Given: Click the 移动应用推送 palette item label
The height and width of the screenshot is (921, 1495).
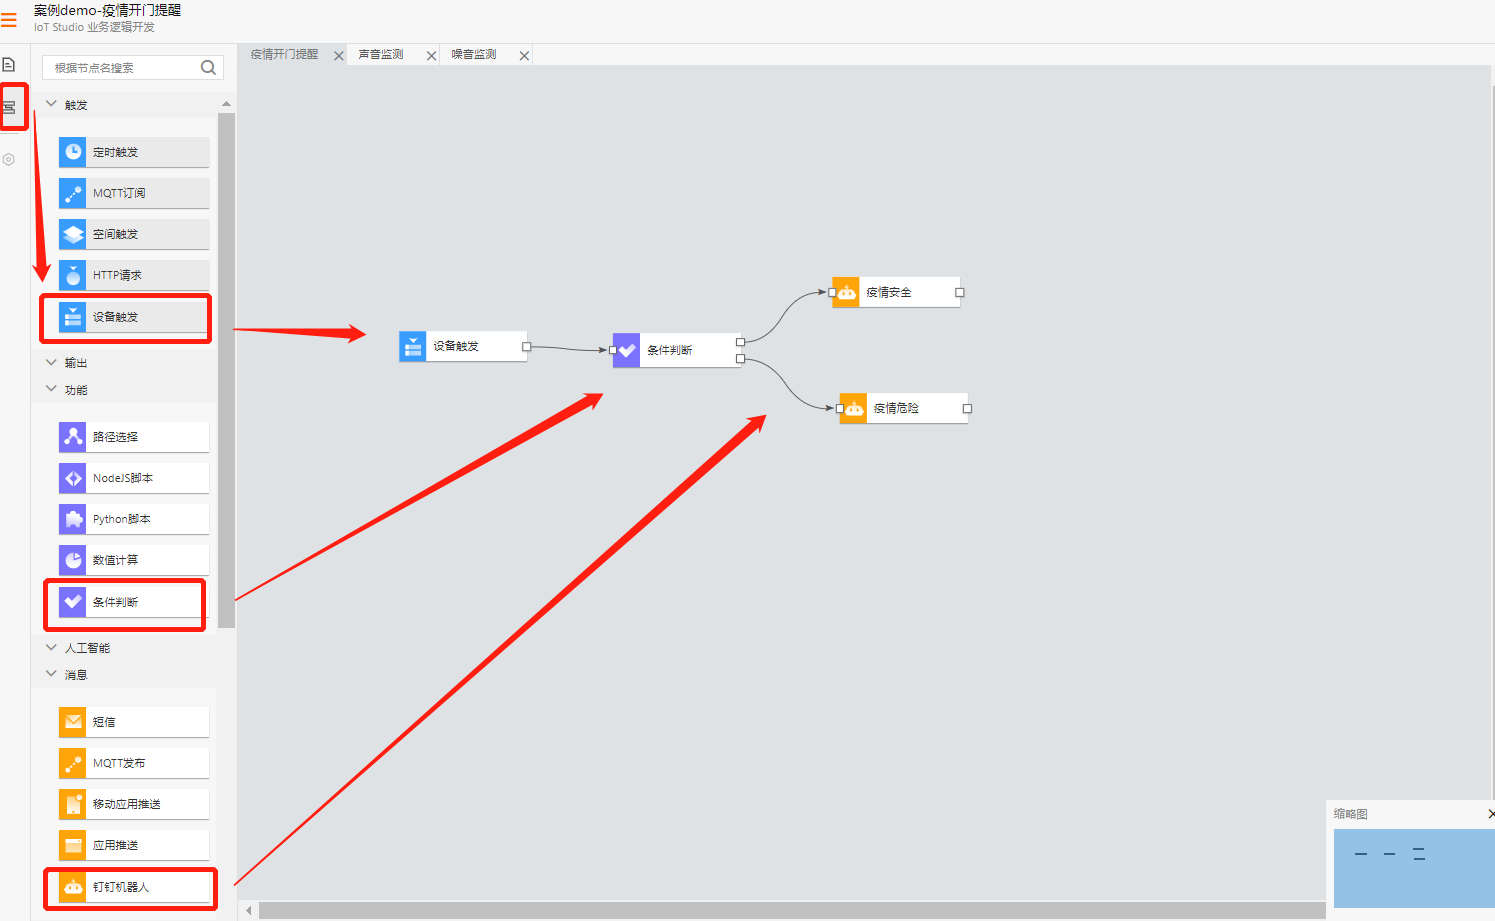Looking at the screenshot, I should pyautogui.click(x=127, y=805).
